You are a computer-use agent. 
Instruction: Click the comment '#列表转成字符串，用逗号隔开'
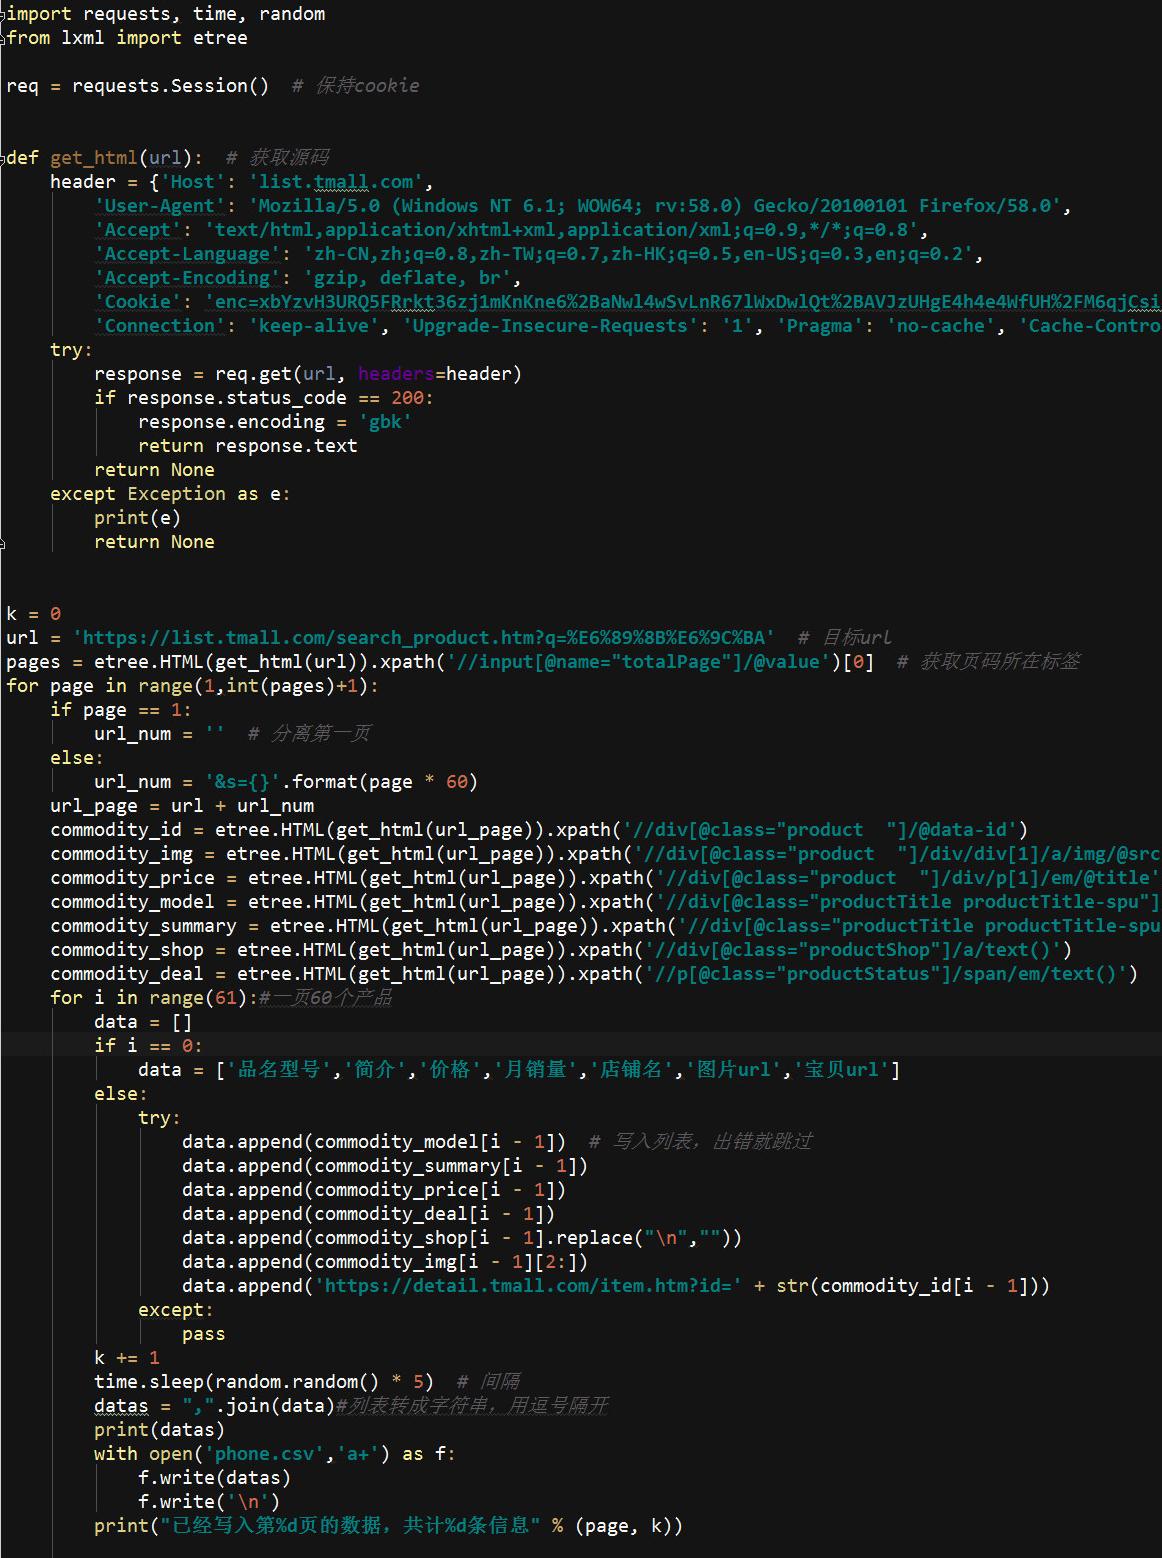tap(472, 1406)
